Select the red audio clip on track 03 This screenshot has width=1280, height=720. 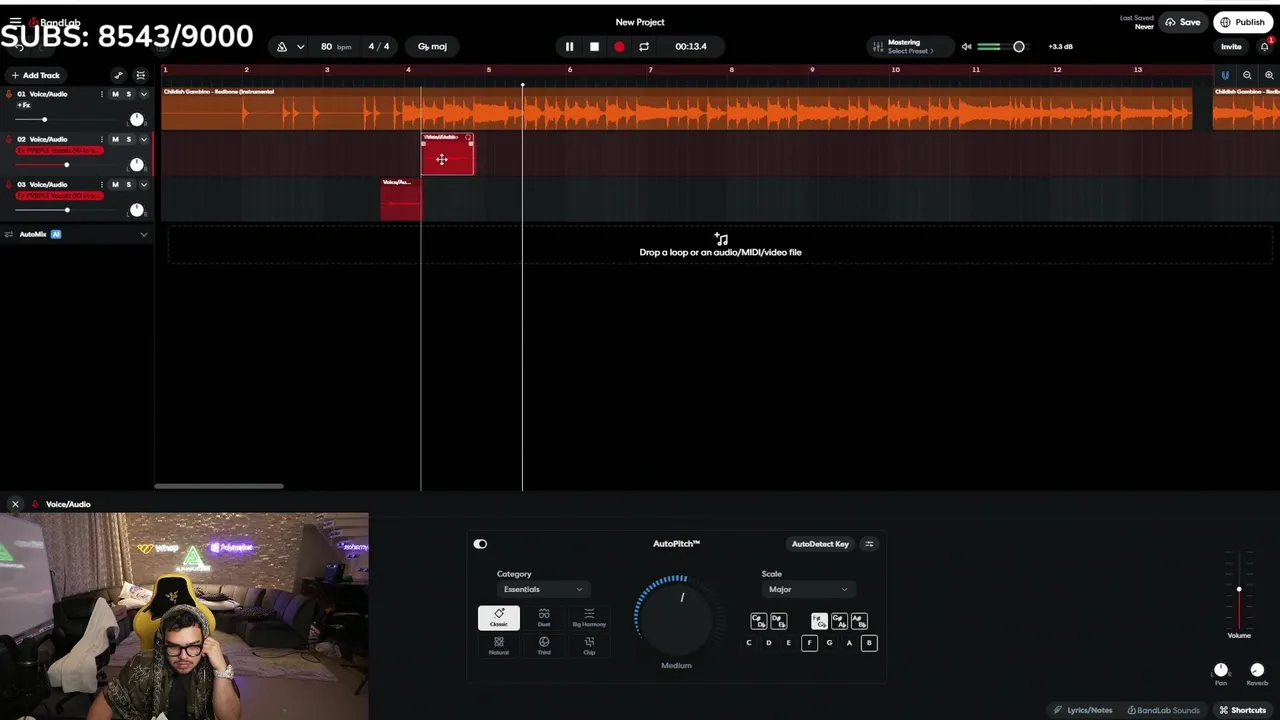[401, 199]
